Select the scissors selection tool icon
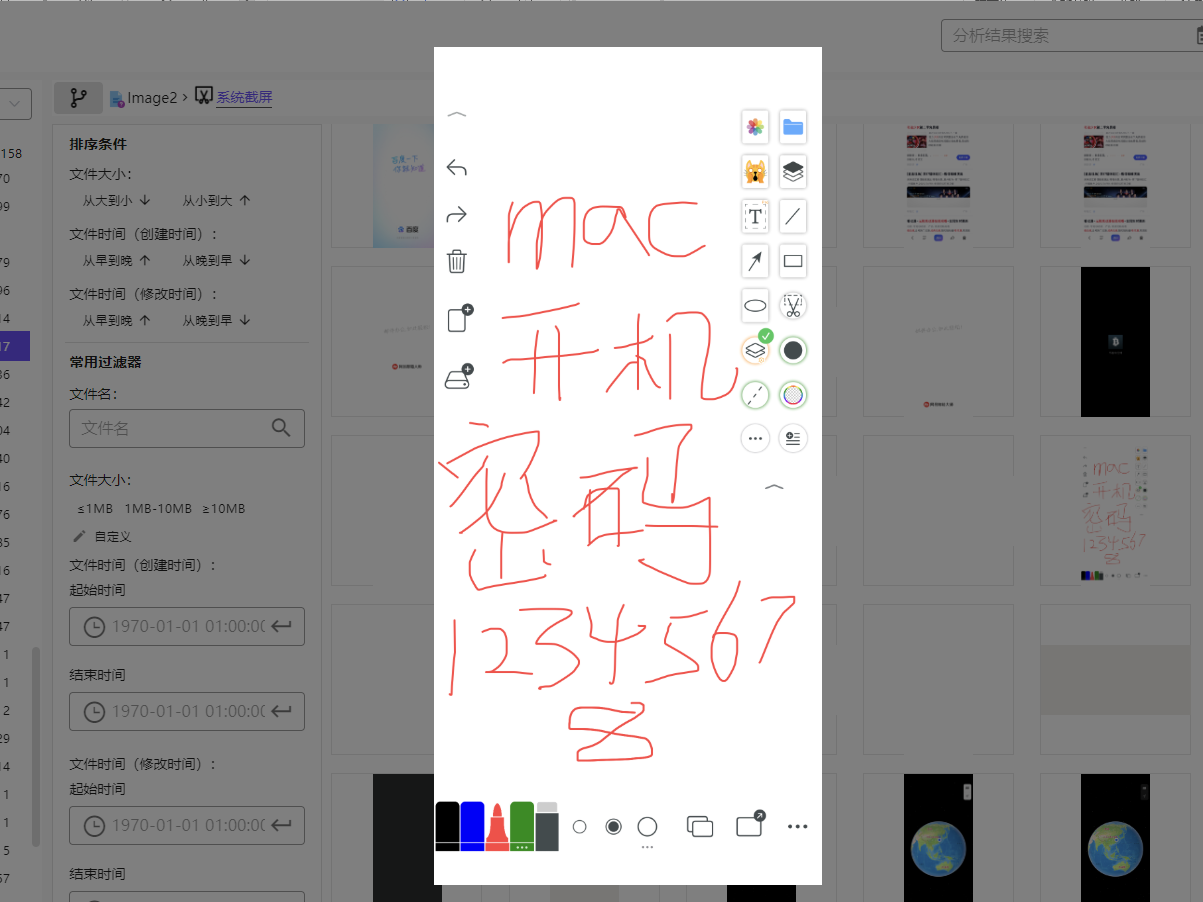Screen dimensions: 1203x902 pyautogui.click(x=793, y=306)
